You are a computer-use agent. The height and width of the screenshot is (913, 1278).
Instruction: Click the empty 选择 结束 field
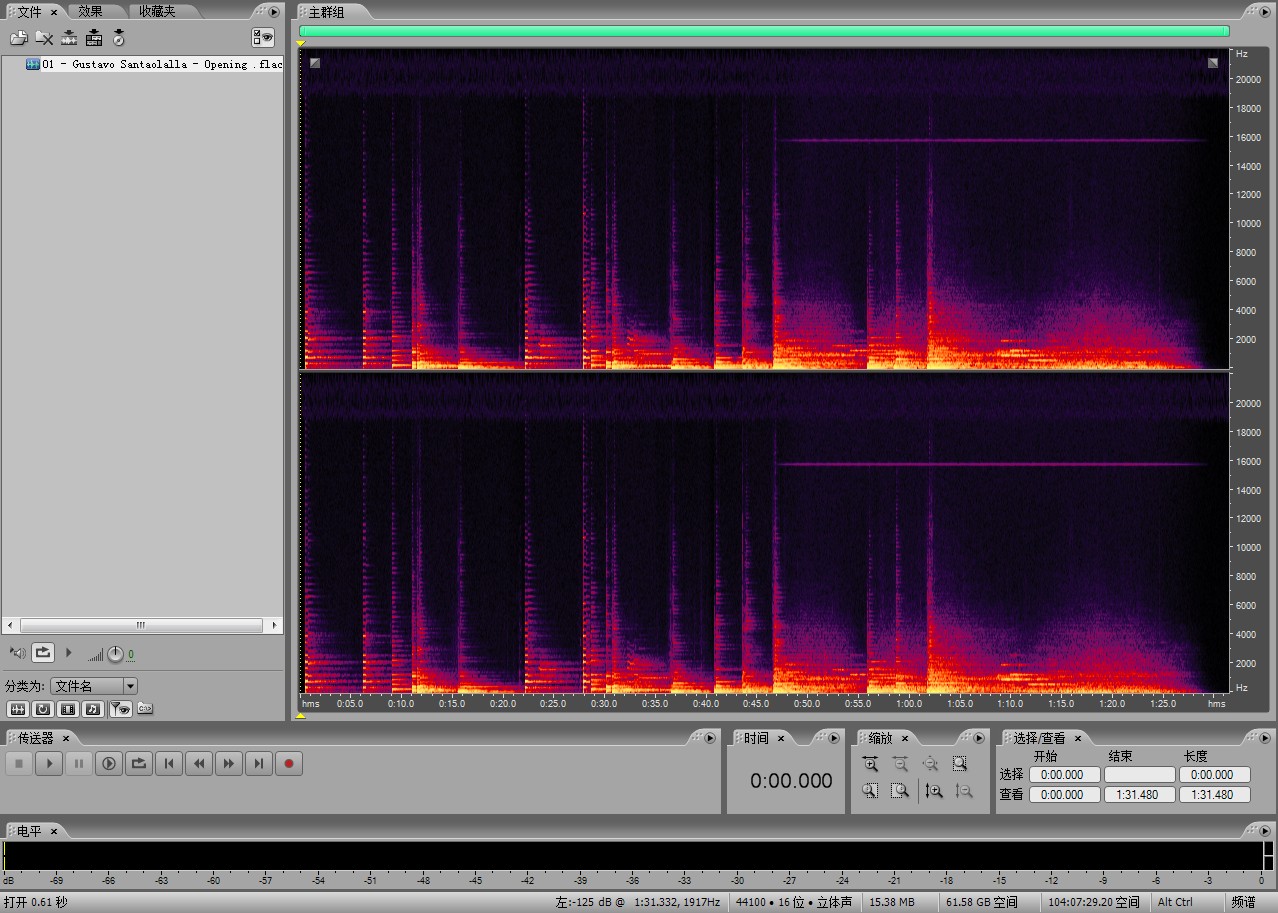(x=1140, y=774)
